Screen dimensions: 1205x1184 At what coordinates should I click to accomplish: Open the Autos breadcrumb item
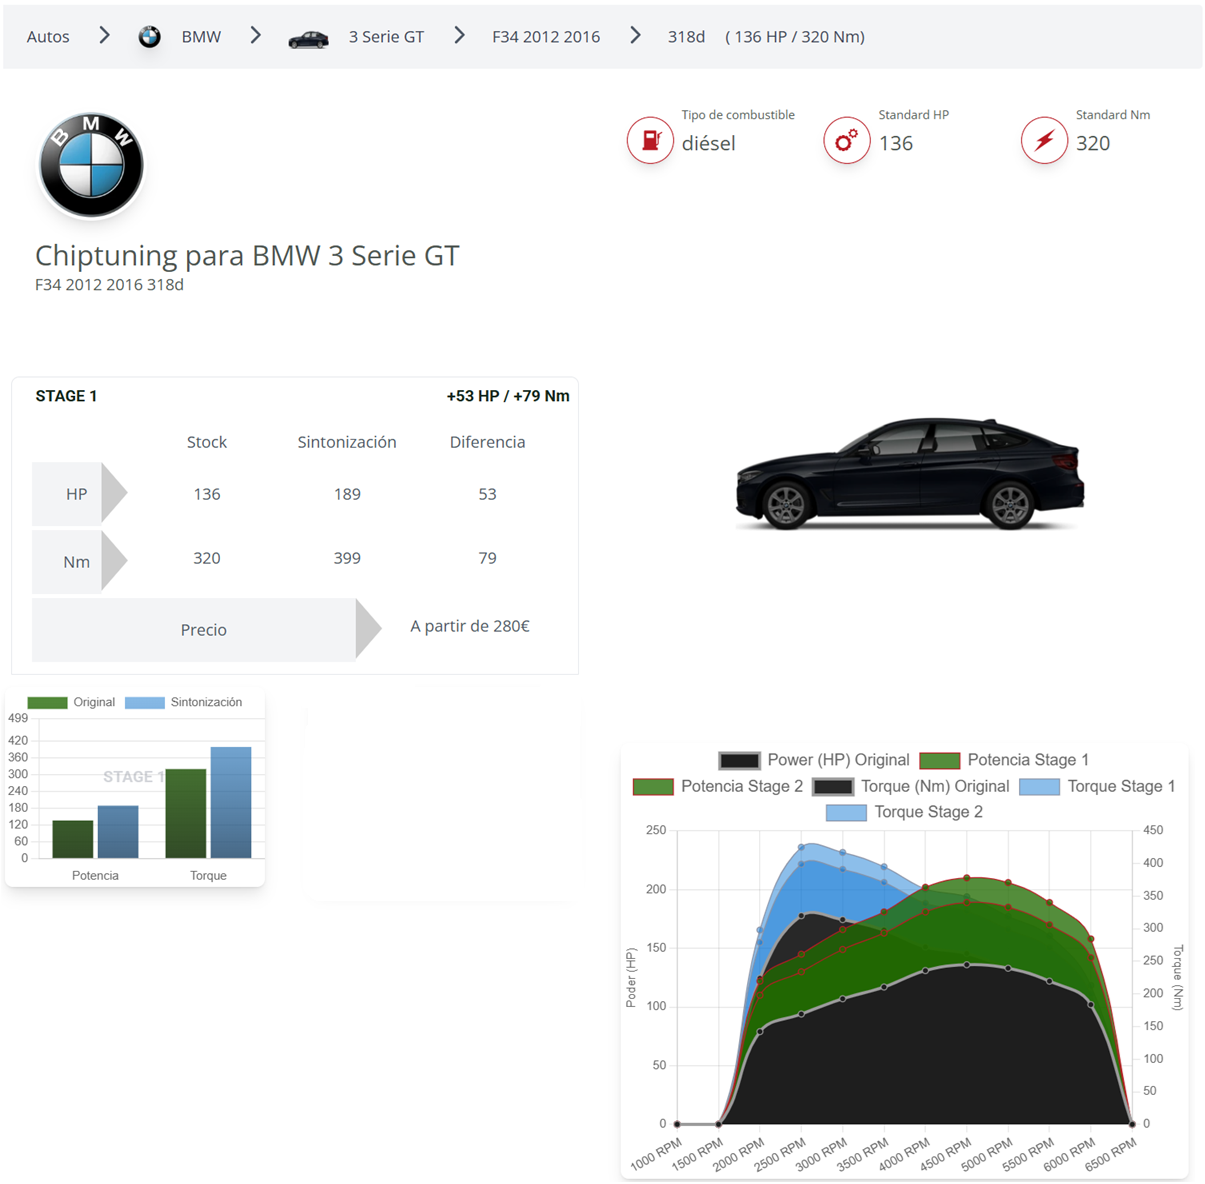tap(48, 37)
